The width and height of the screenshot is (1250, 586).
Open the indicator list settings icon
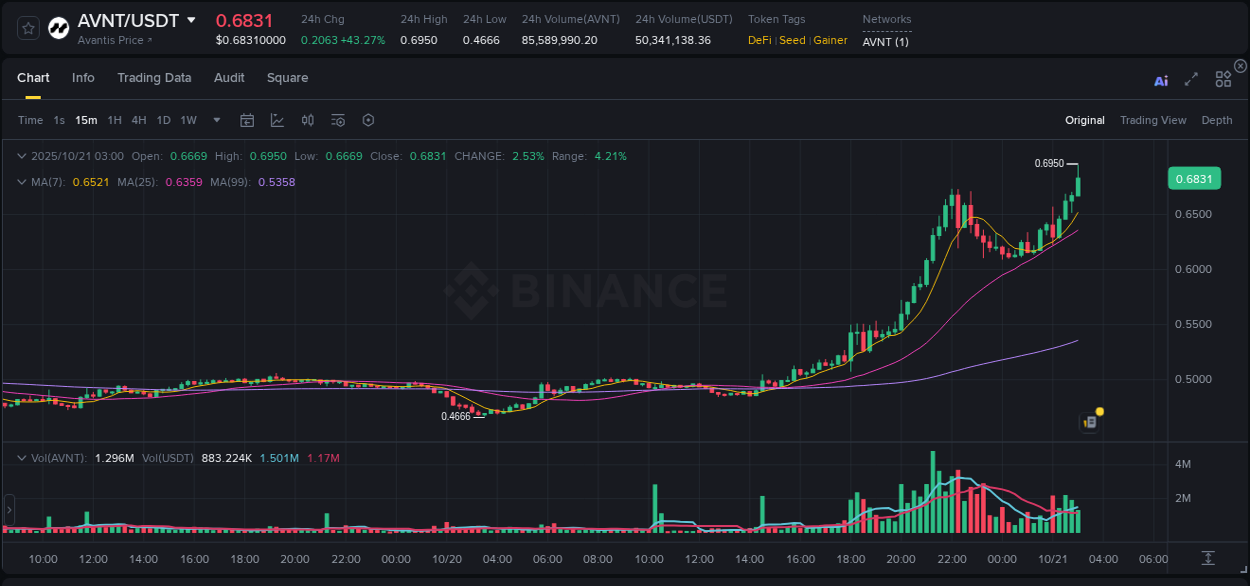(337, 120)
